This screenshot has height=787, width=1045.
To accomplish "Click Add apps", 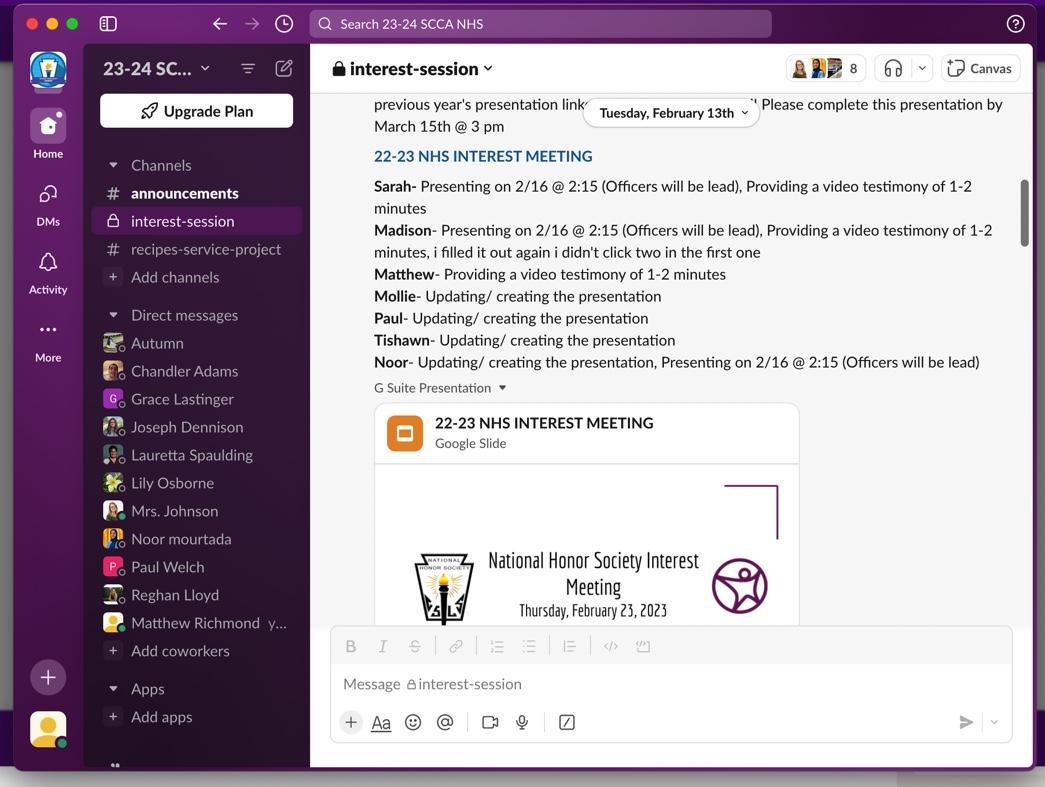I will (197, 717).
